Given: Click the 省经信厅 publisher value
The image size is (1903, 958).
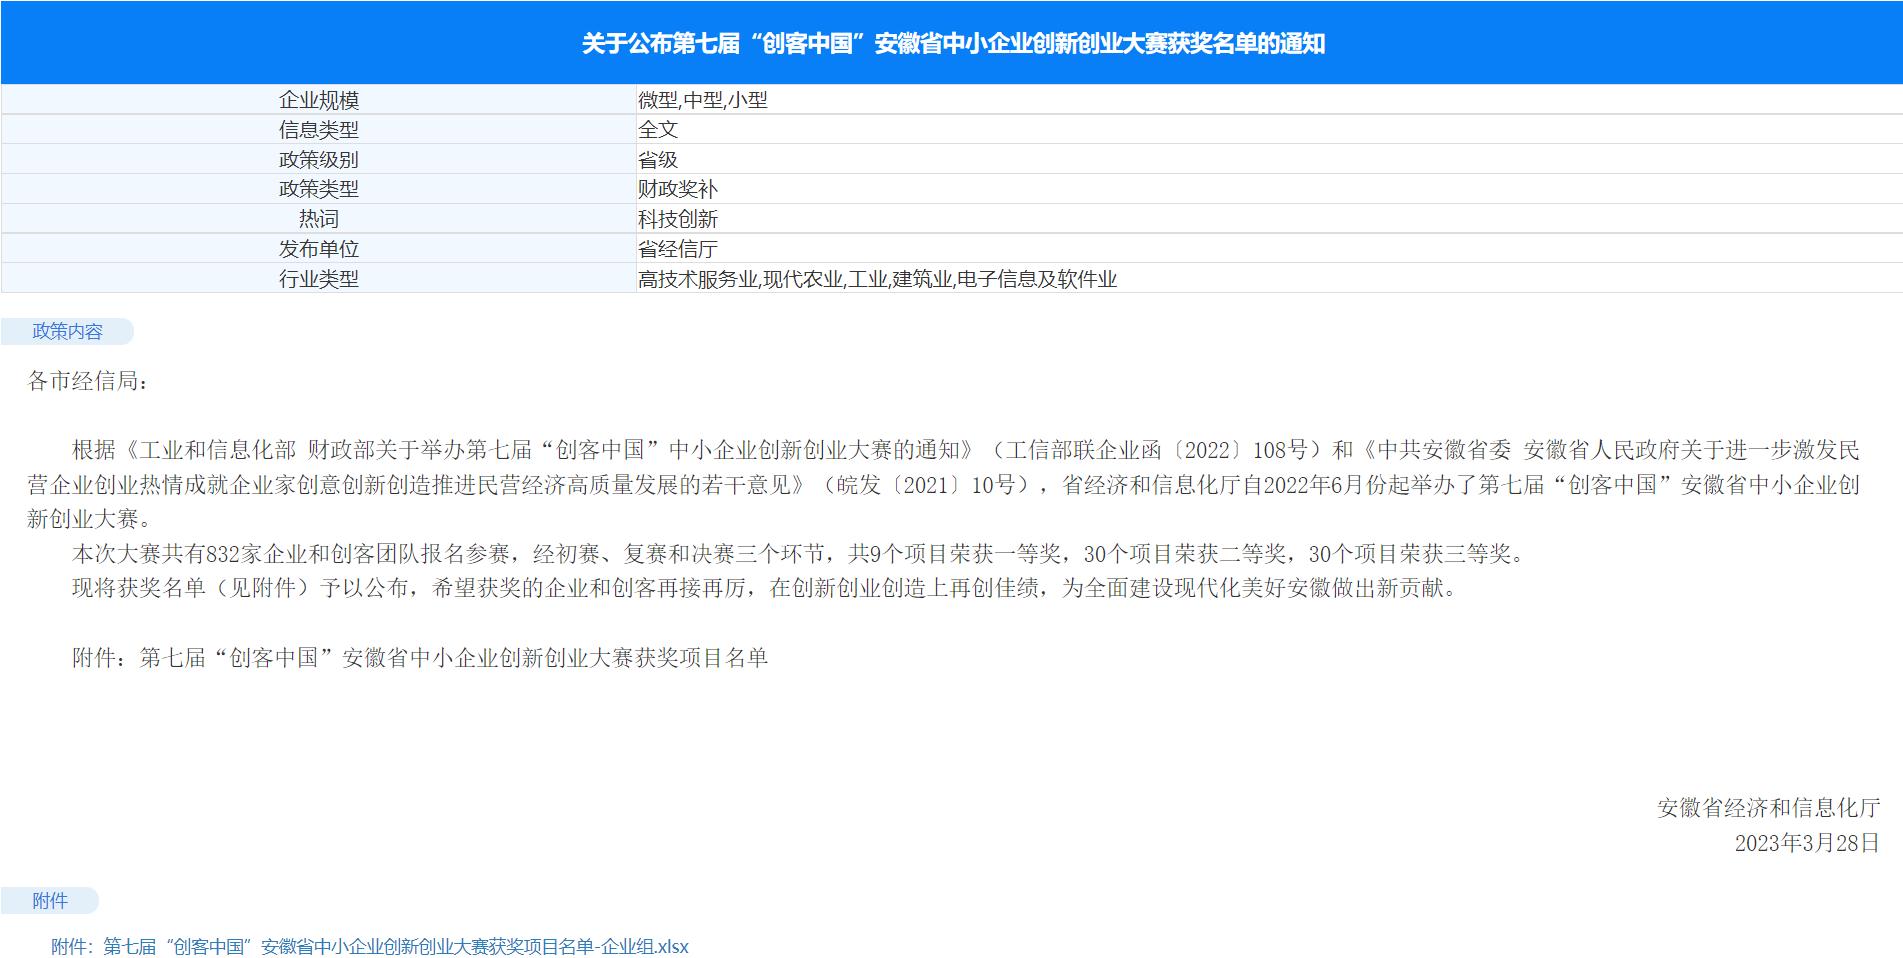Looking at the screenshot, I should 678,249.
